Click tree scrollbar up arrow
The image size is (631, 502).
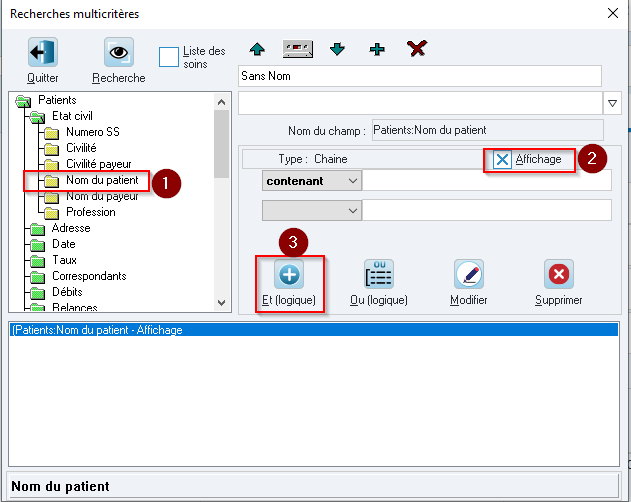pyautogui.click(x=221, y=102)
